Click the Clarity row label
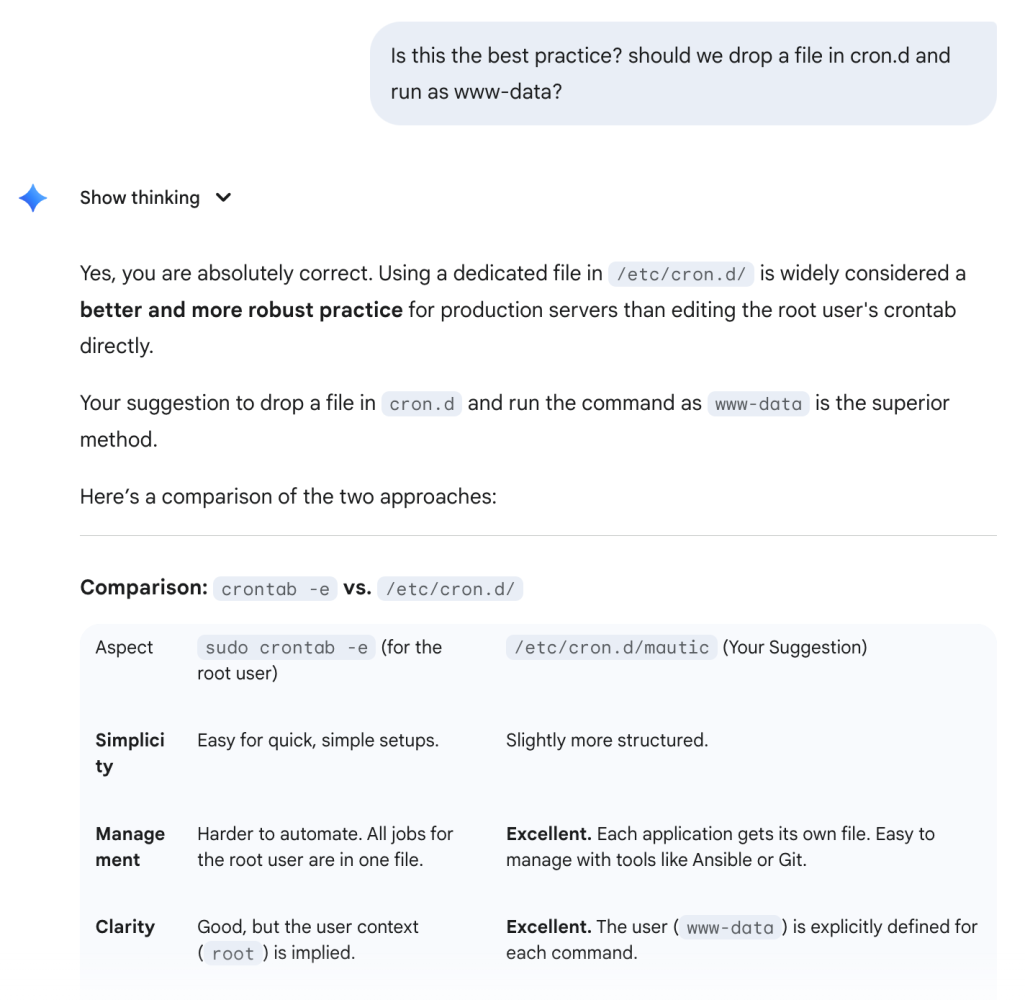 click(125, 927)
